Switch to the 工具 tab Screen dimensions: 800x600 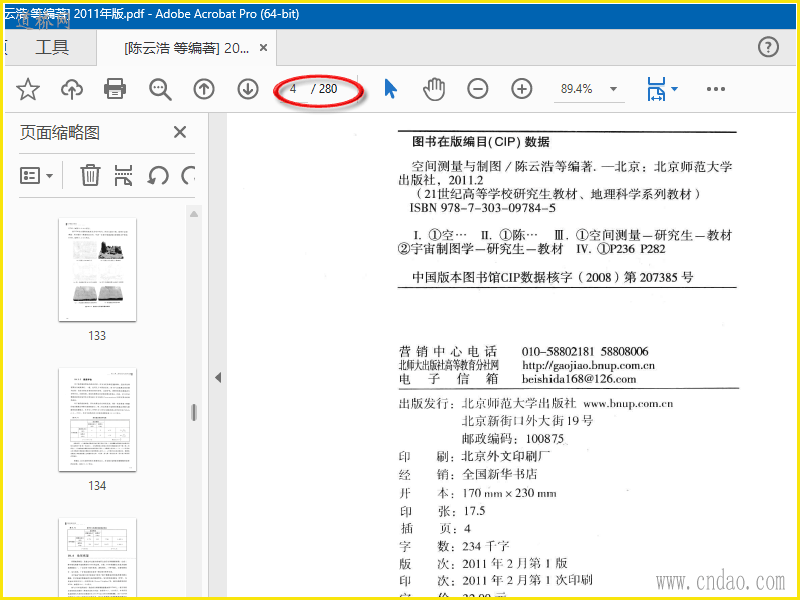point(52,47)
